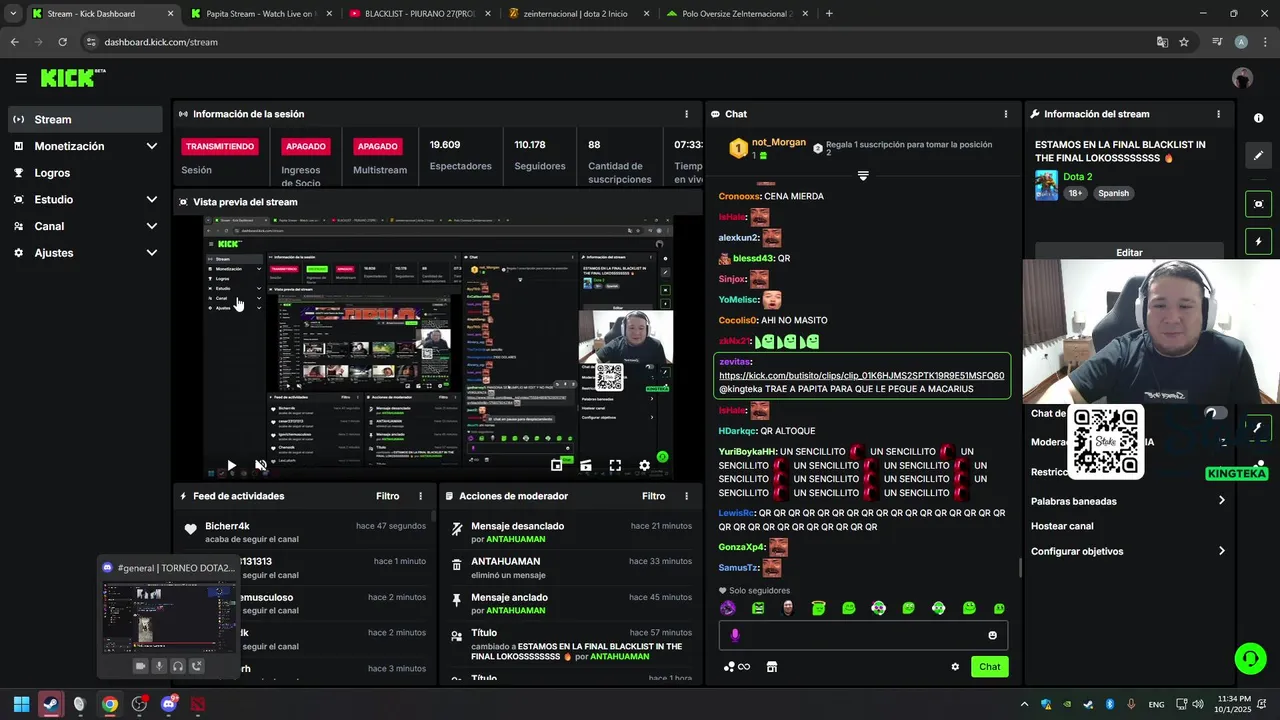Image resolution: width=1280 pixels, height=720 pixels.
Task: Play the stream preview
Action: click(x=231, y=465)
